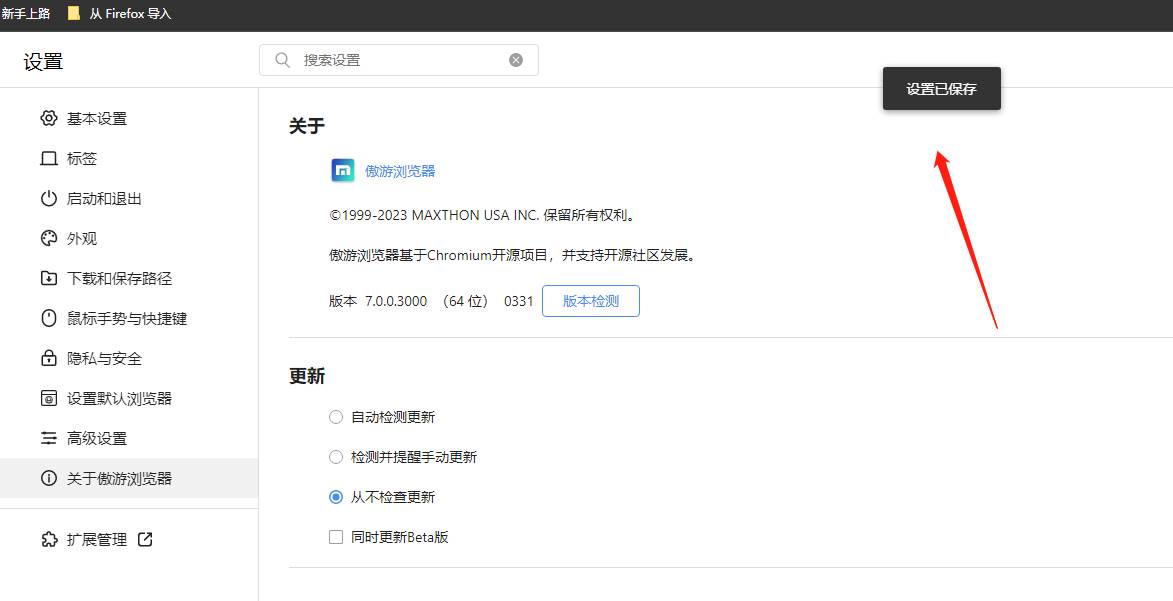The width and height of the screenshot is (1173, 601).
Task: Click the 设置 page title
Action: 43,61
